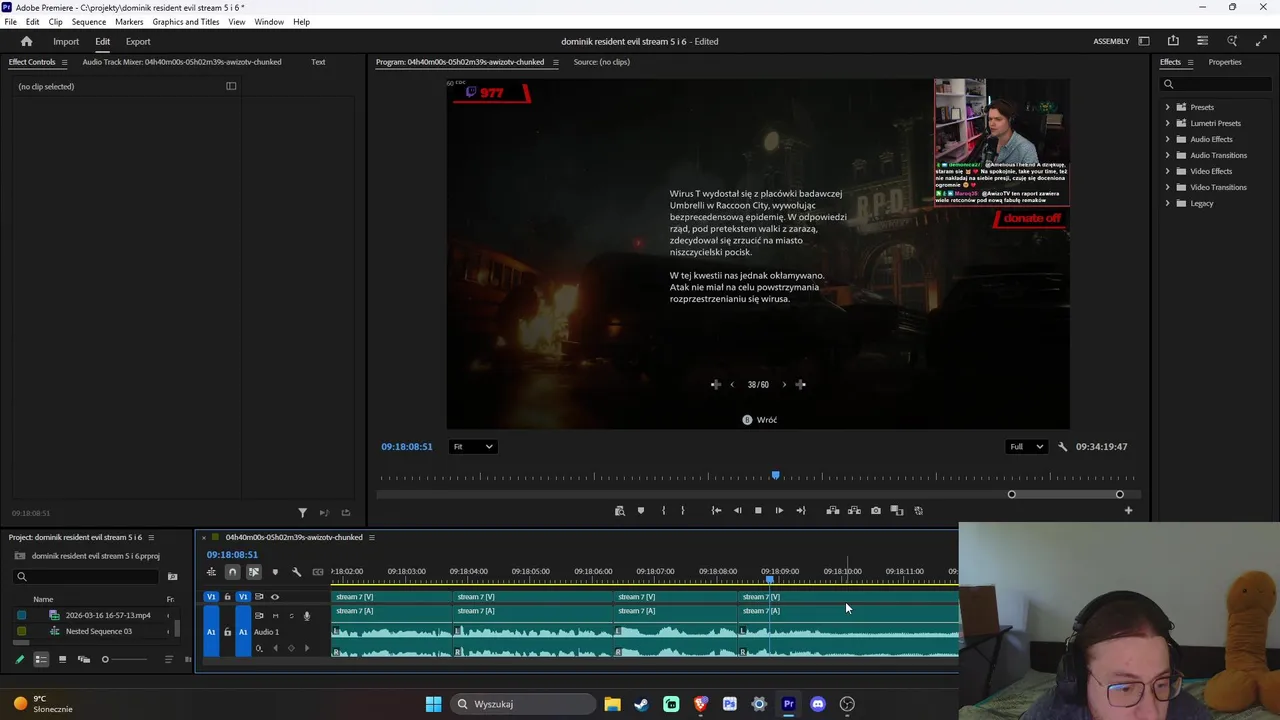Stop playback in the Program Monitor

(x=758, y=511)
